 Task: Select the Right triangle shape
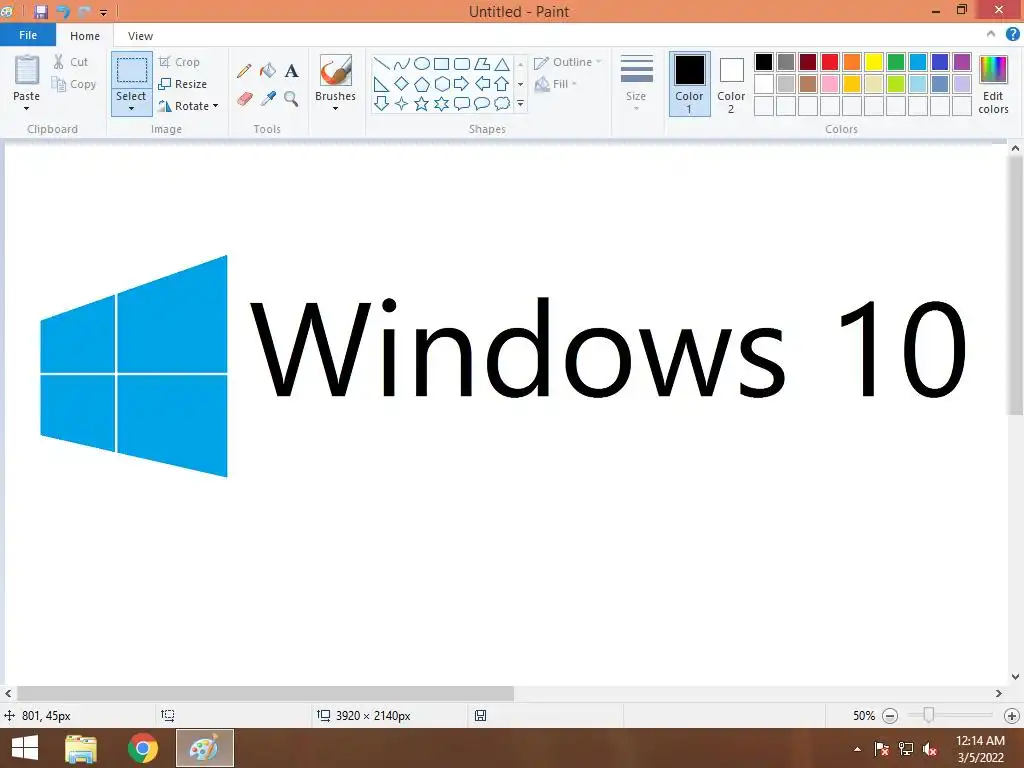click(x=381, y=84)
